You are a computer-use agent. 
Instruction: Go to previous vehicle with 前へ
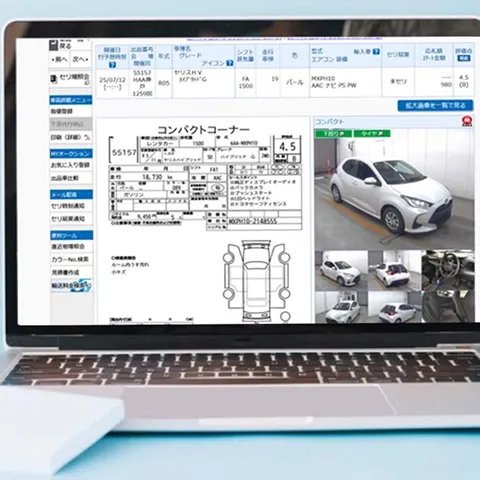pyautogui.click(x=60, y=60)
